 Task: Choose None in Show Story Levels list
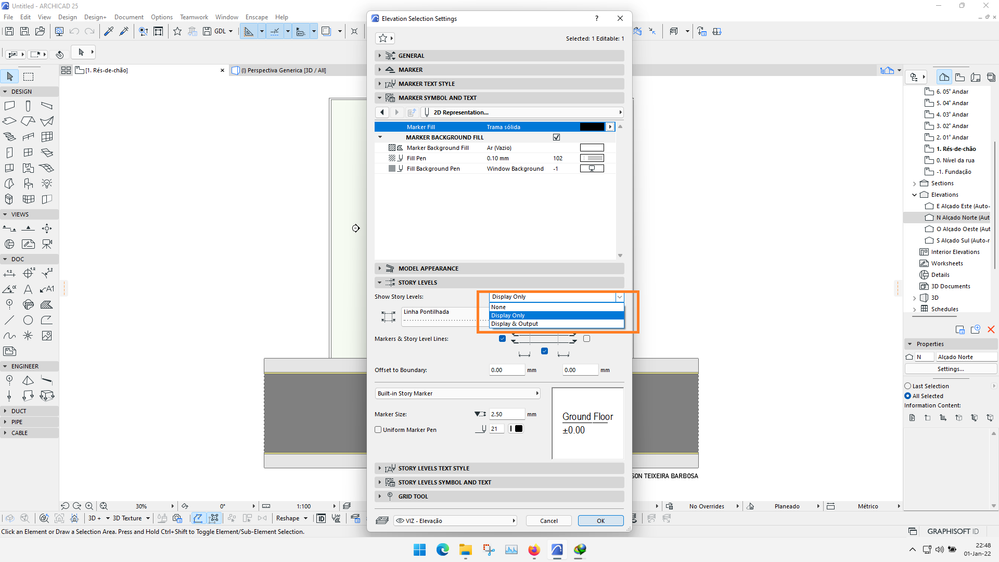(x=556, y=307)
